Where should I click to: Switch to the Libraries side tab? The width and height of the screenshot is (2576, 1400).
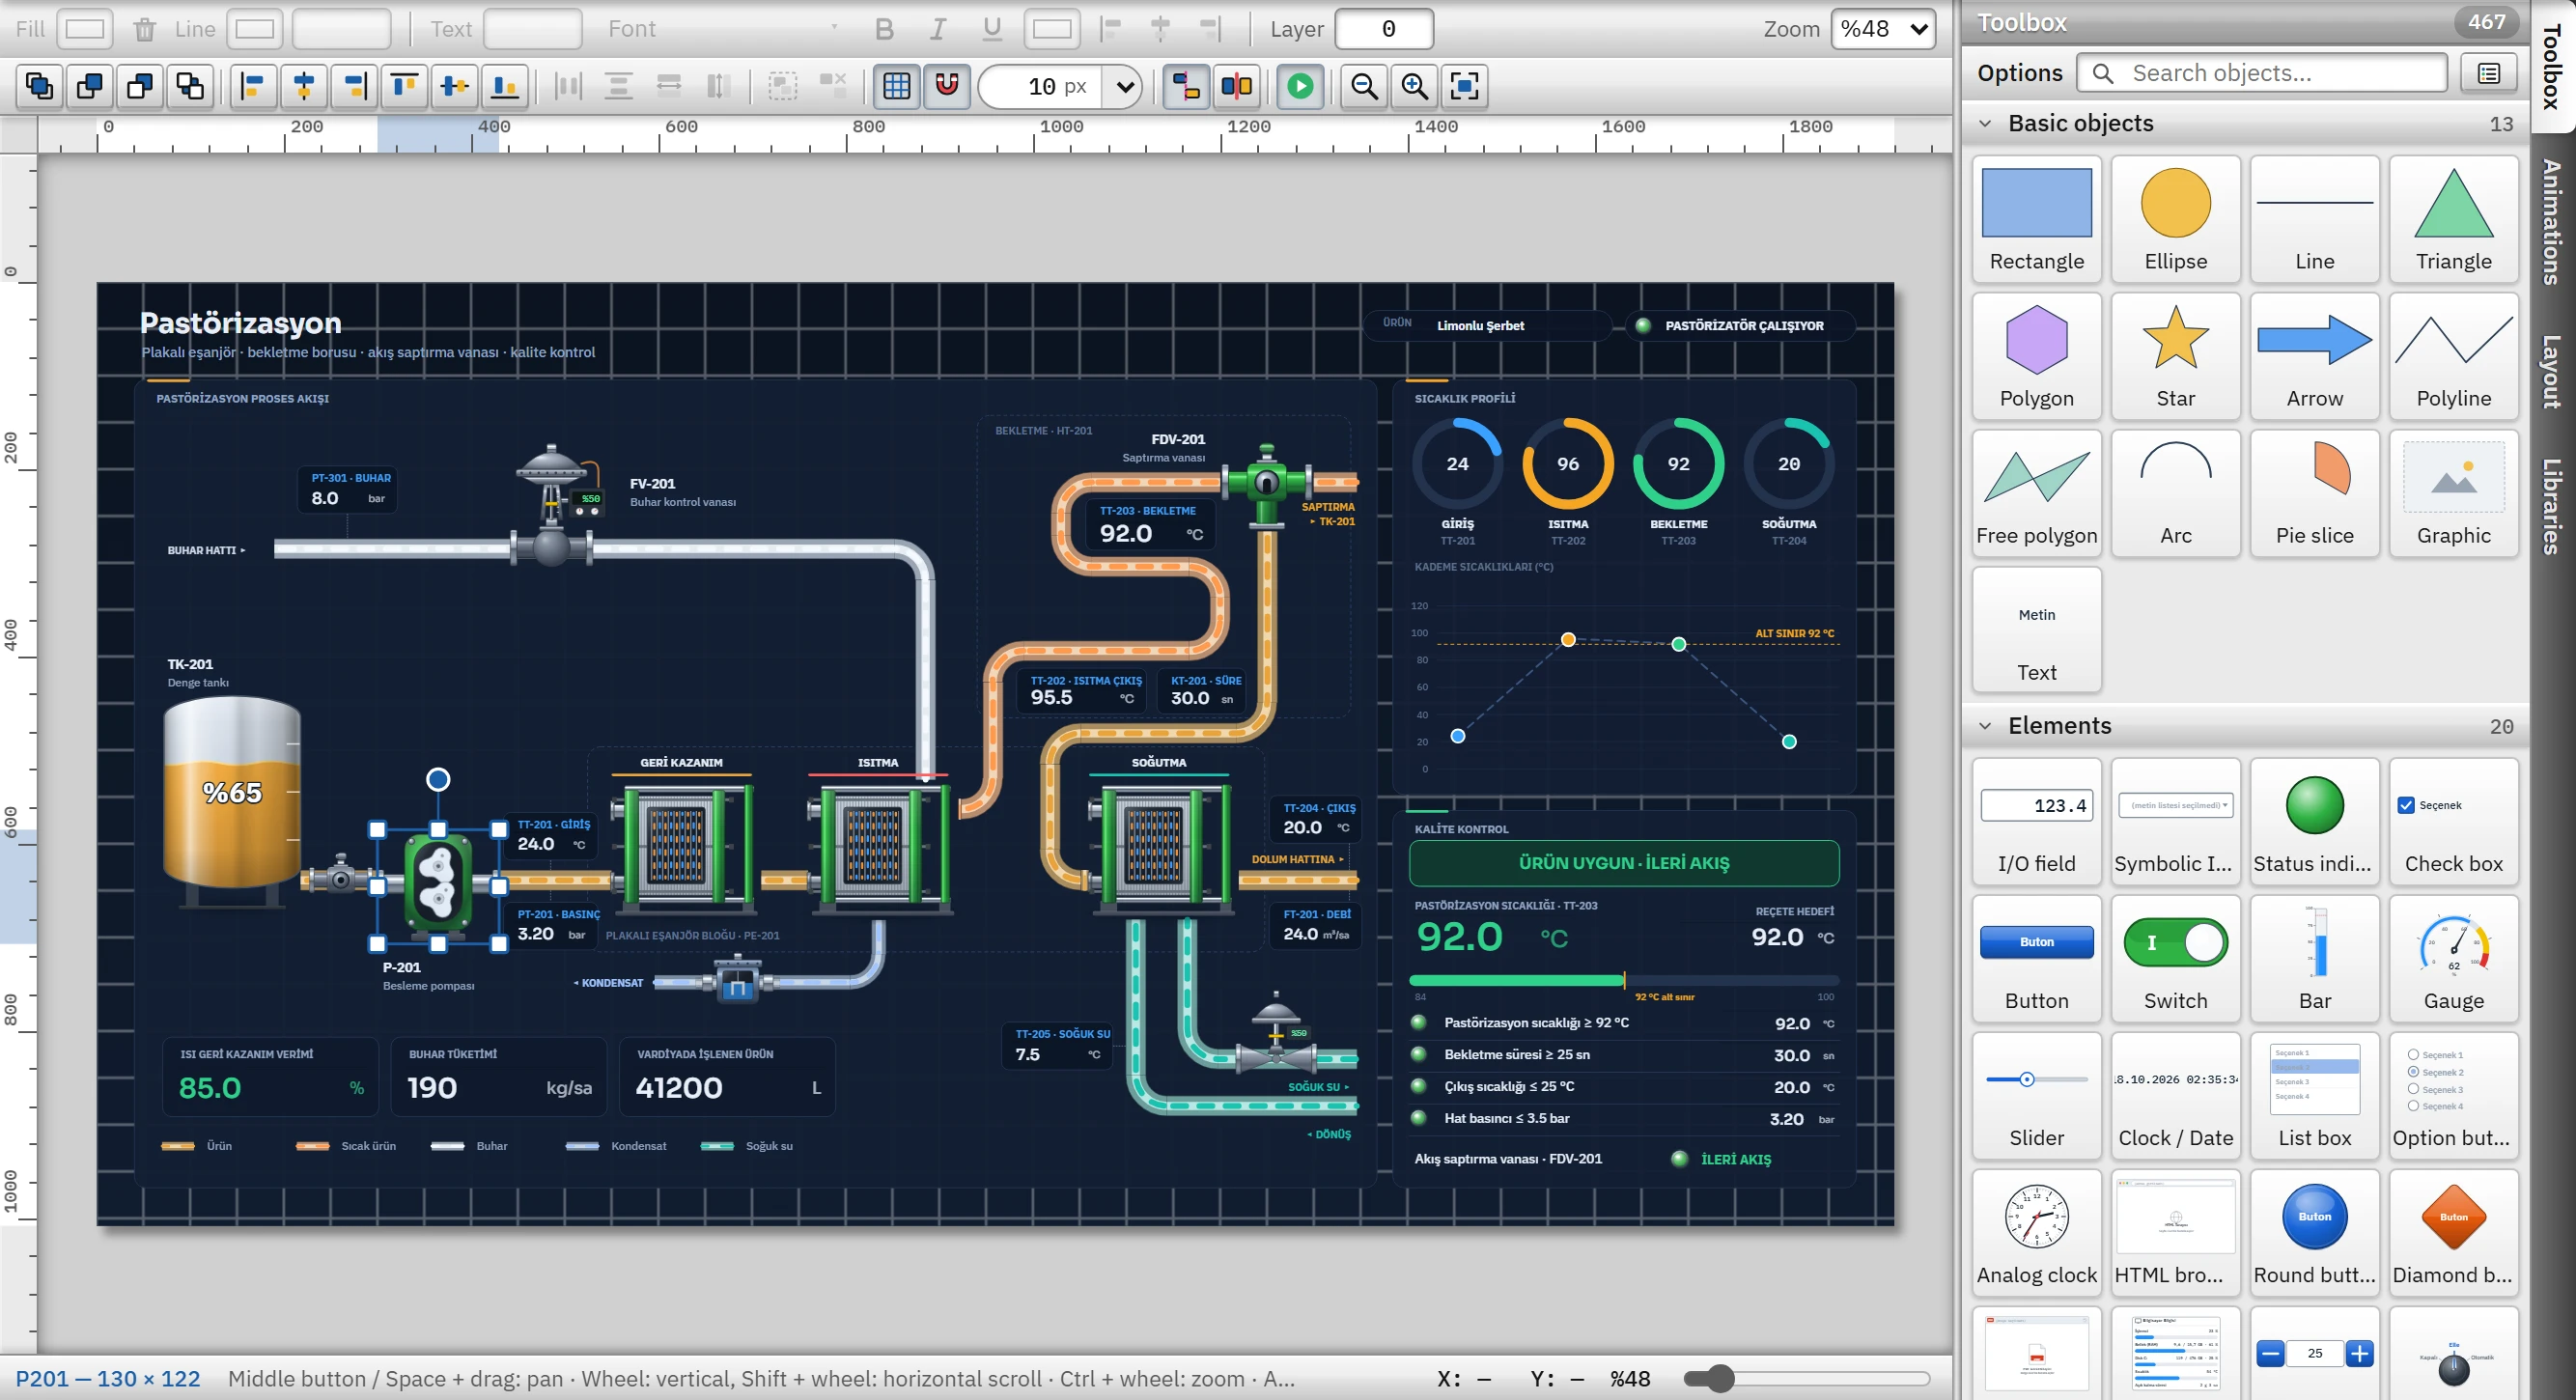2553,506
